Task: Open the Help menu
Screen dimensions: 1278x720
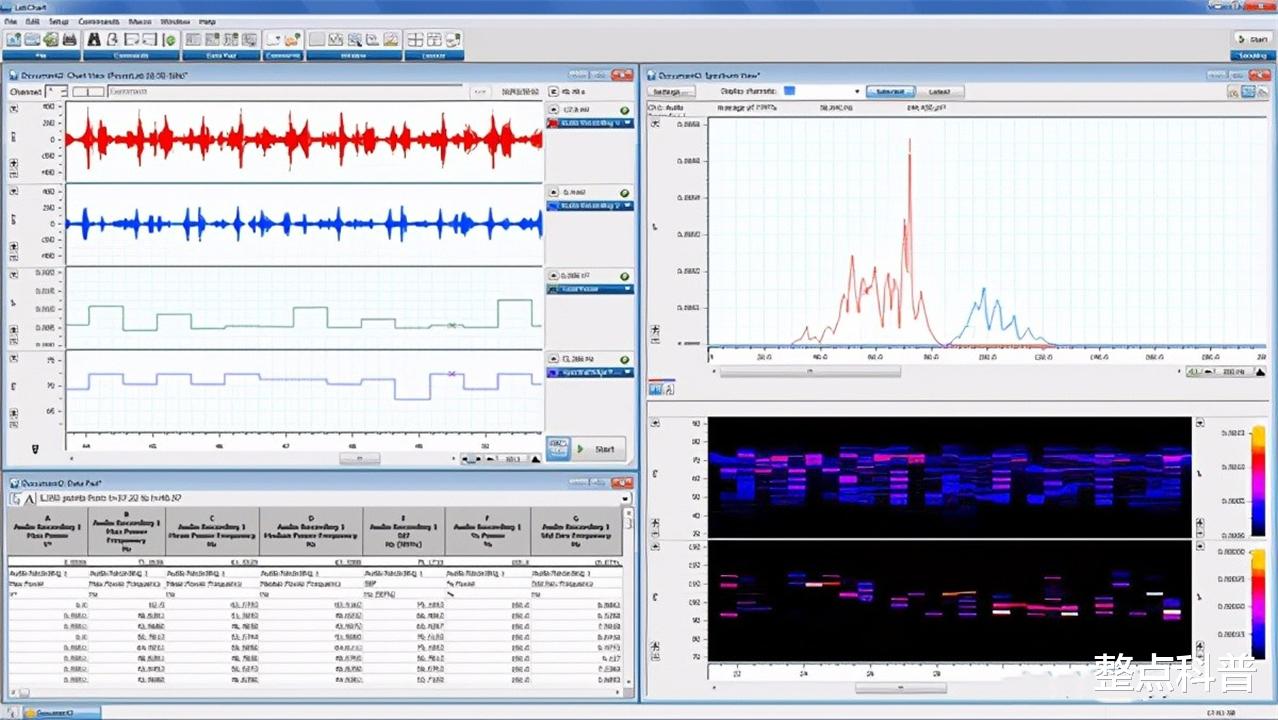Action: pos(207,21)
